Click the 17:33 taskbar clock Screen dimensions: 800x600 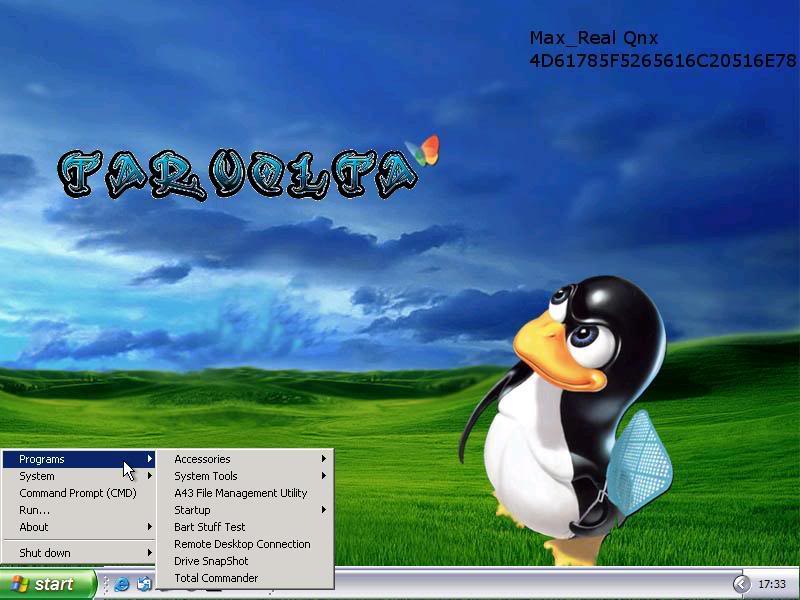[x=772, y=584]
